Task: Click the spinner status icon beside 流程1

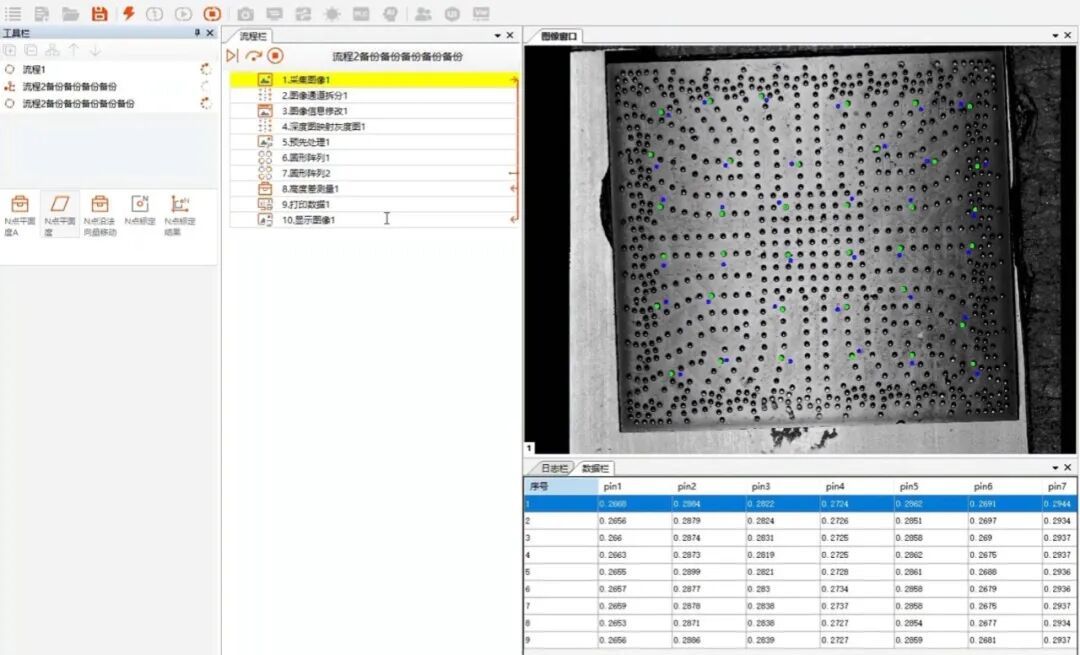Action: tap(205, 70)
